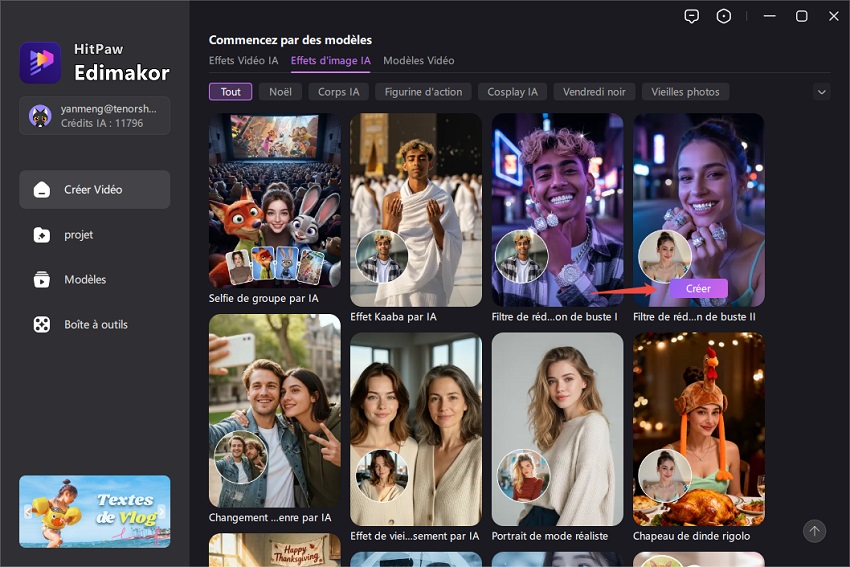Click the Boîte à outils icon
This screenshot has width=850, height=567.
coord(42,324)
